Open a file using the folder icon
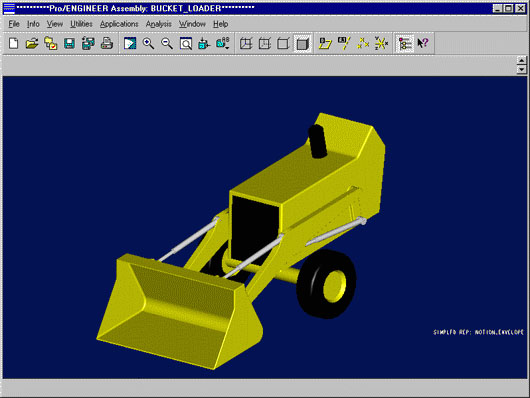Image resolution: width=530 pixels, height=398 pixels. (x=32, y=43)
